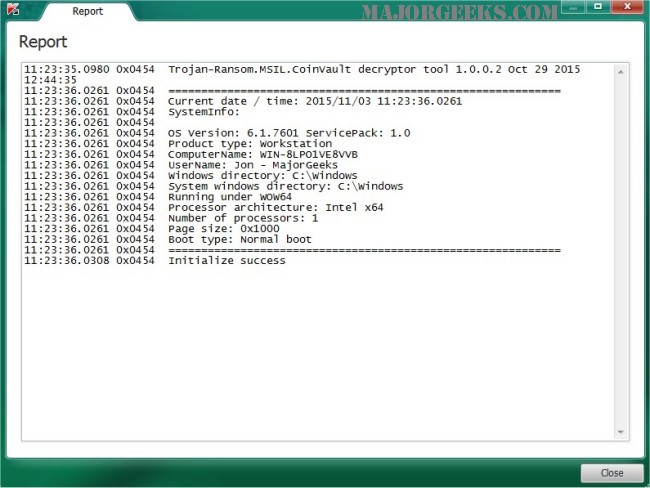Image resolution: width=650 pixels, height=488 pixels.
Task: Click the Report heading text
Action: pyautogui.click(x=43, y=42)
